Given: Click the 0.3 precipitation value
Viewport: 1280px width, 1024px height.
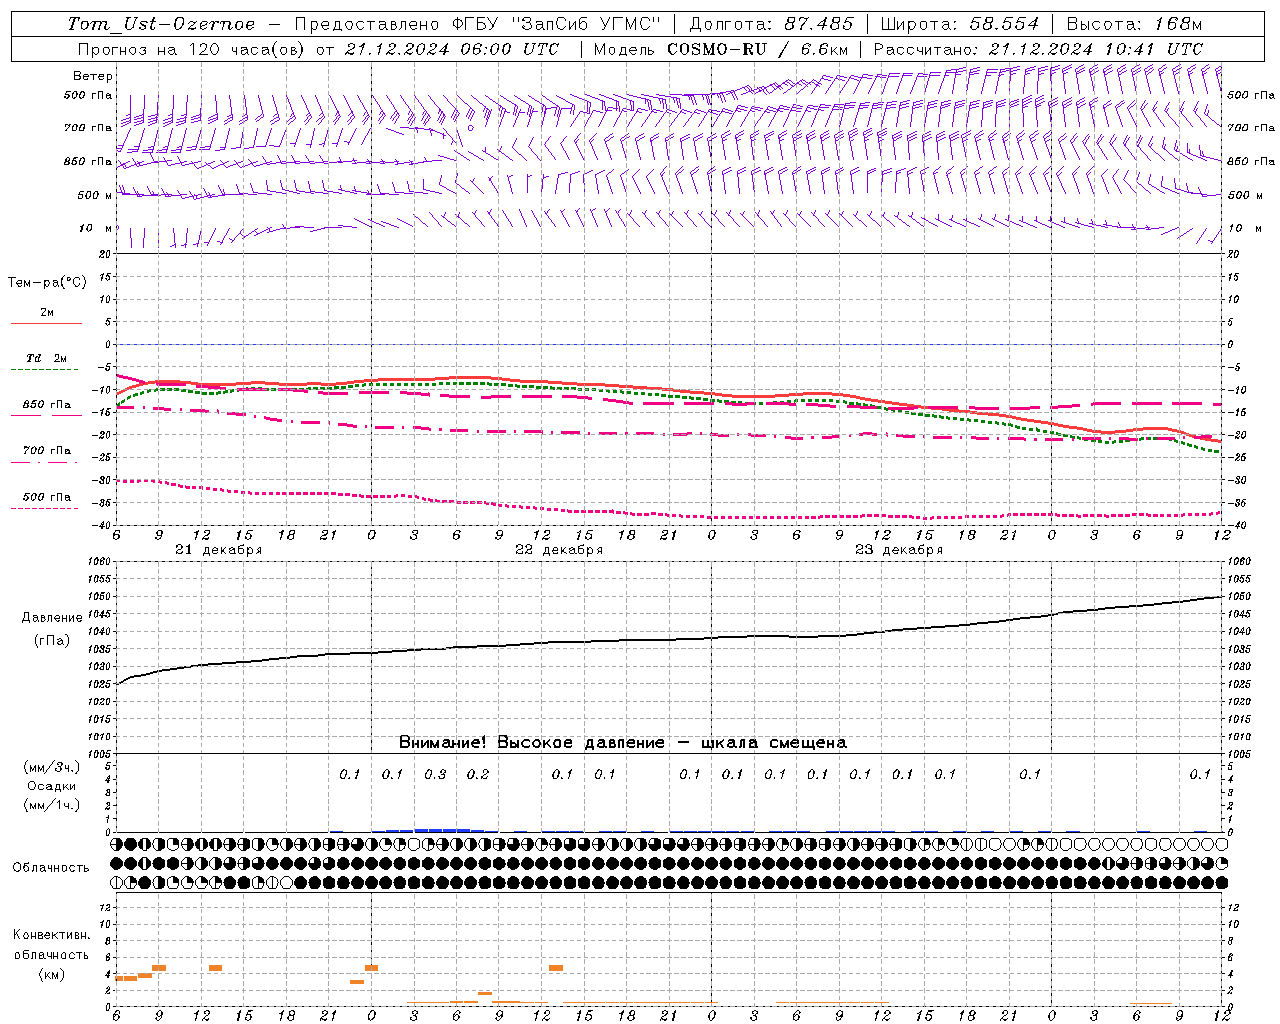Looking at the screenshot, I should (435, 774).
